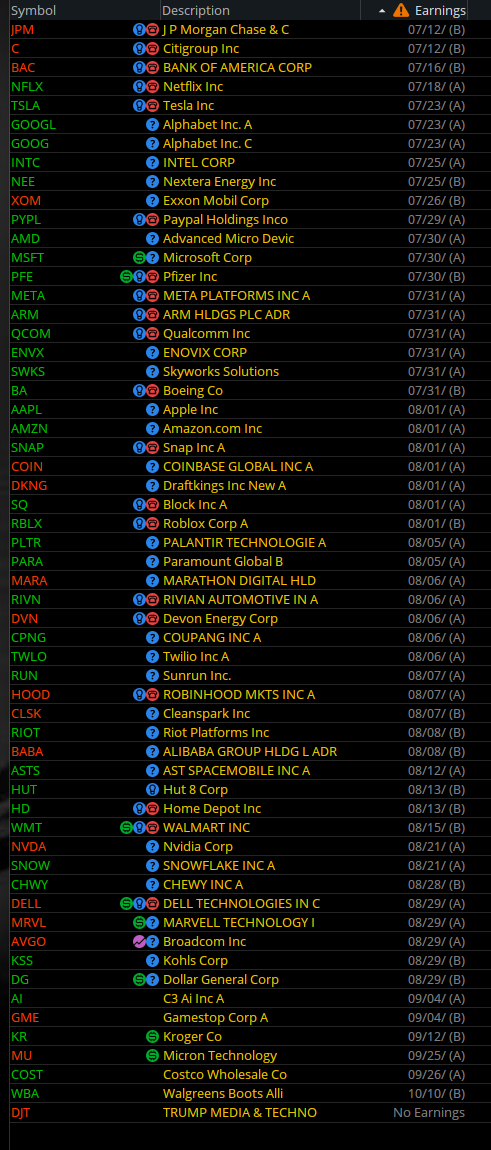The width and height of the screenshot is (491, 1150).
Task: Click the Costco Wholesale Co description
Action: click(225, 1075)
